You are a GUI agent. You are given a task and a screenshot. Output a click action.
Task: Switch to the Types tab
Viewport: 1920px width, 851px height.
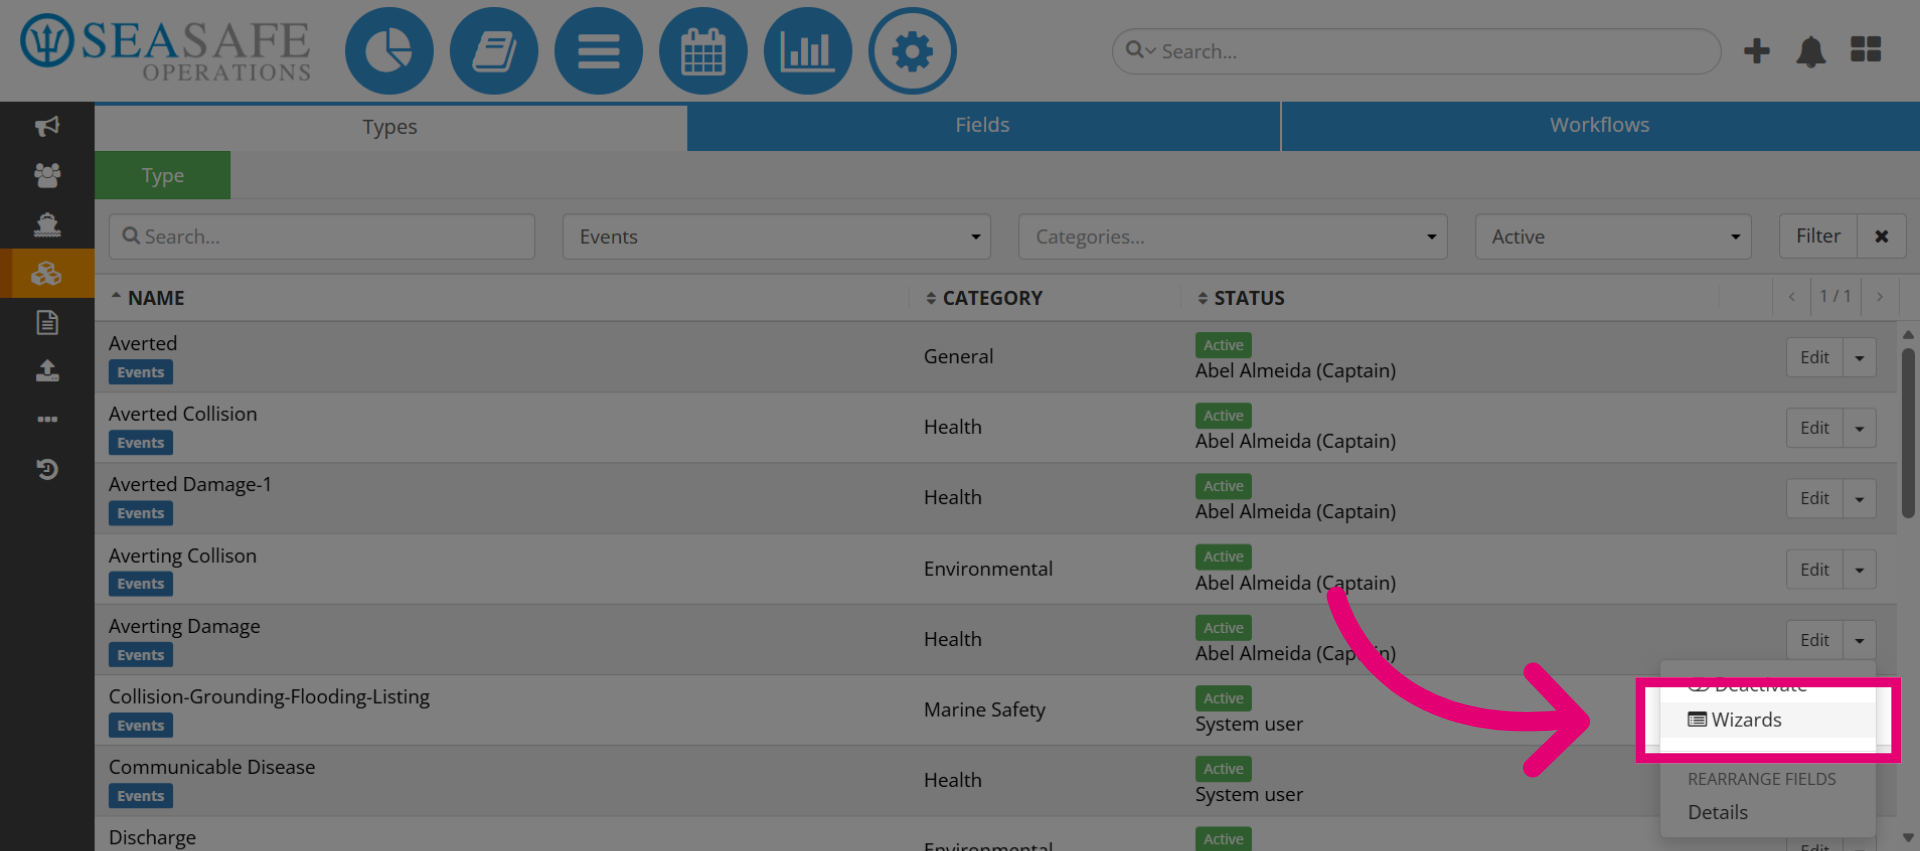pos(390,127)
